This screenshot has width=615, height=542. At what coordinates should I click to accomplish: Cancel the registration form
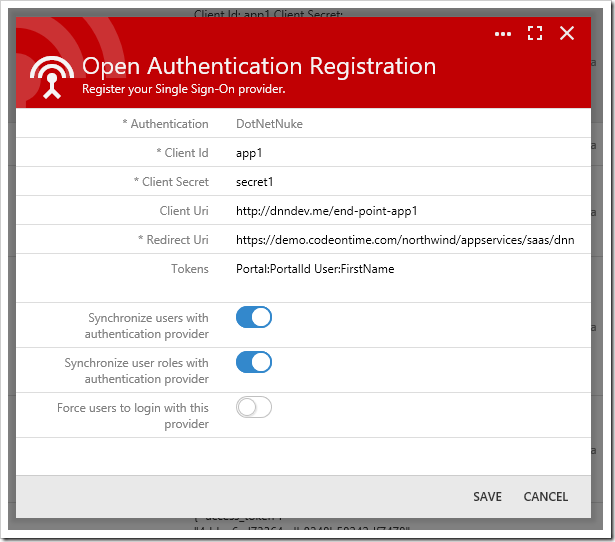pyautogui.click(x=546, y=497)
